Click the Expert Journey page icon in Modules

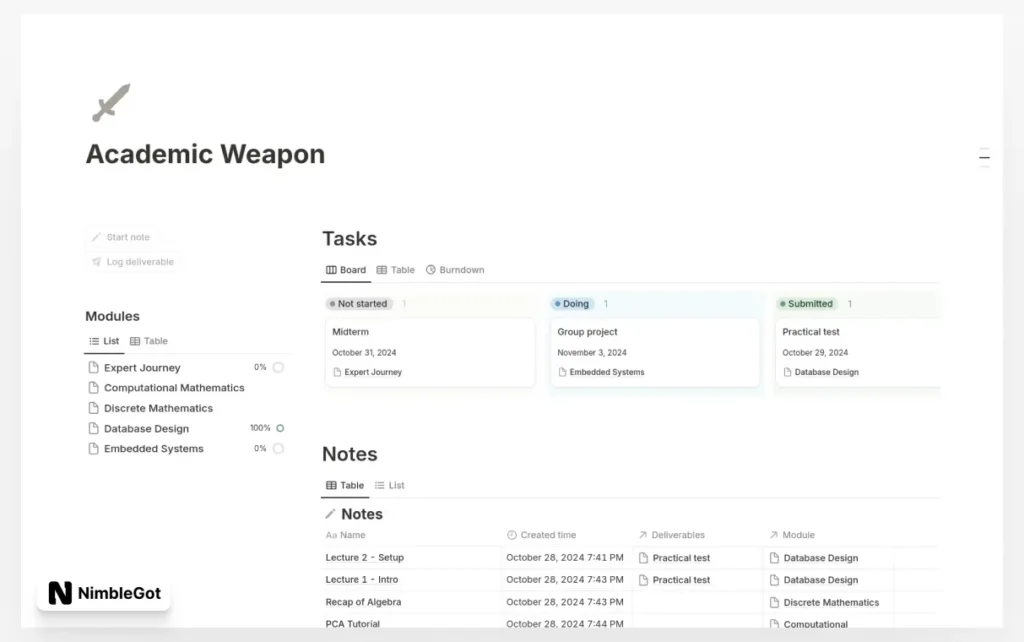93,368
